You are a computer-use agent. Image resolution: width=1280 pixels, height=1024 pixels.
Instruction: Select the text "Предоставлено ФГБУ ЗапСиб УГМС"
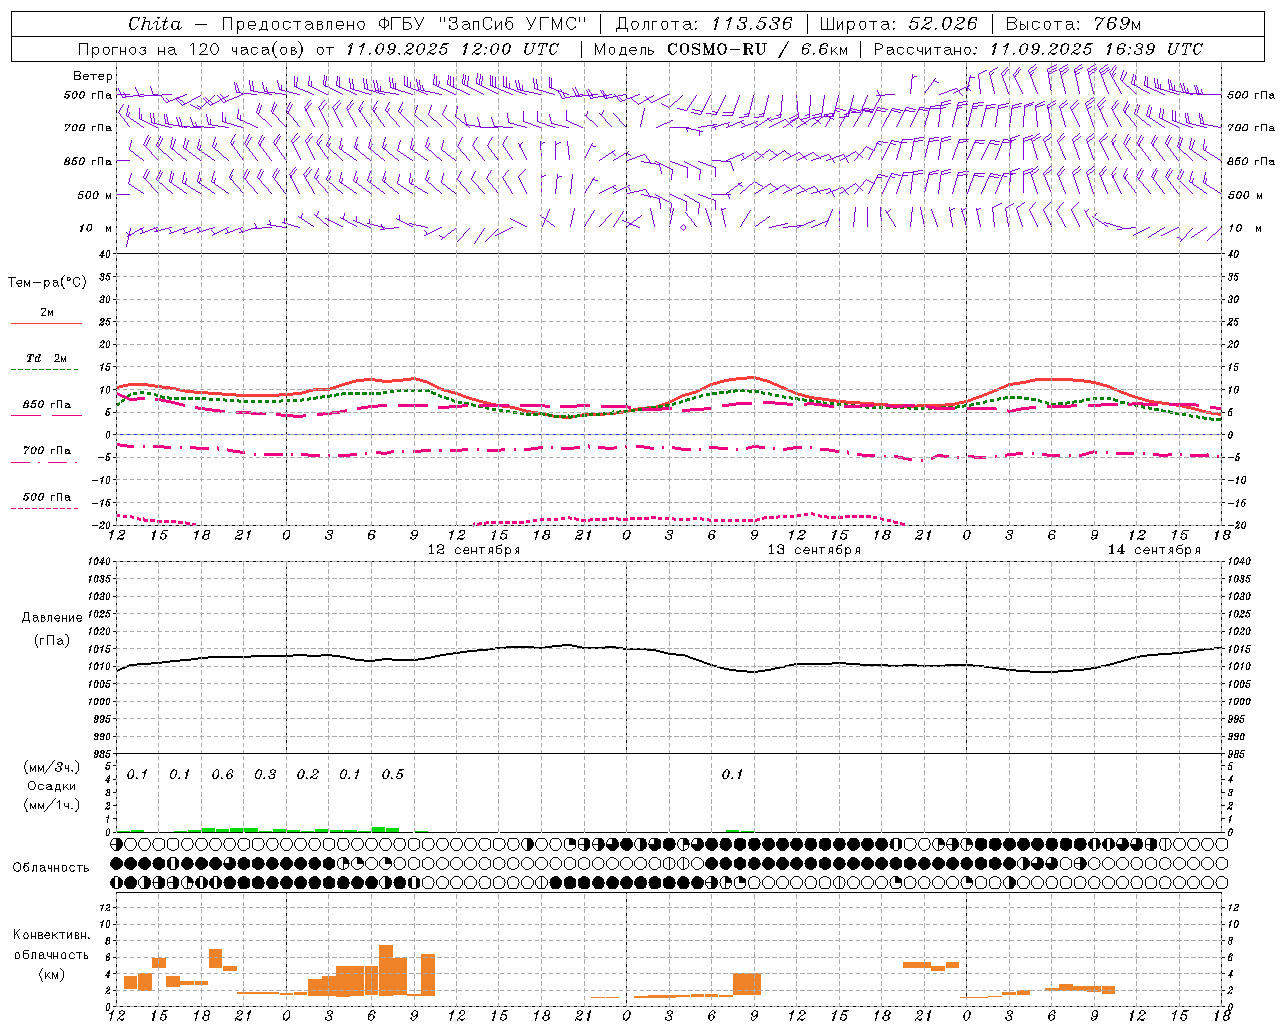coord(404,24)
